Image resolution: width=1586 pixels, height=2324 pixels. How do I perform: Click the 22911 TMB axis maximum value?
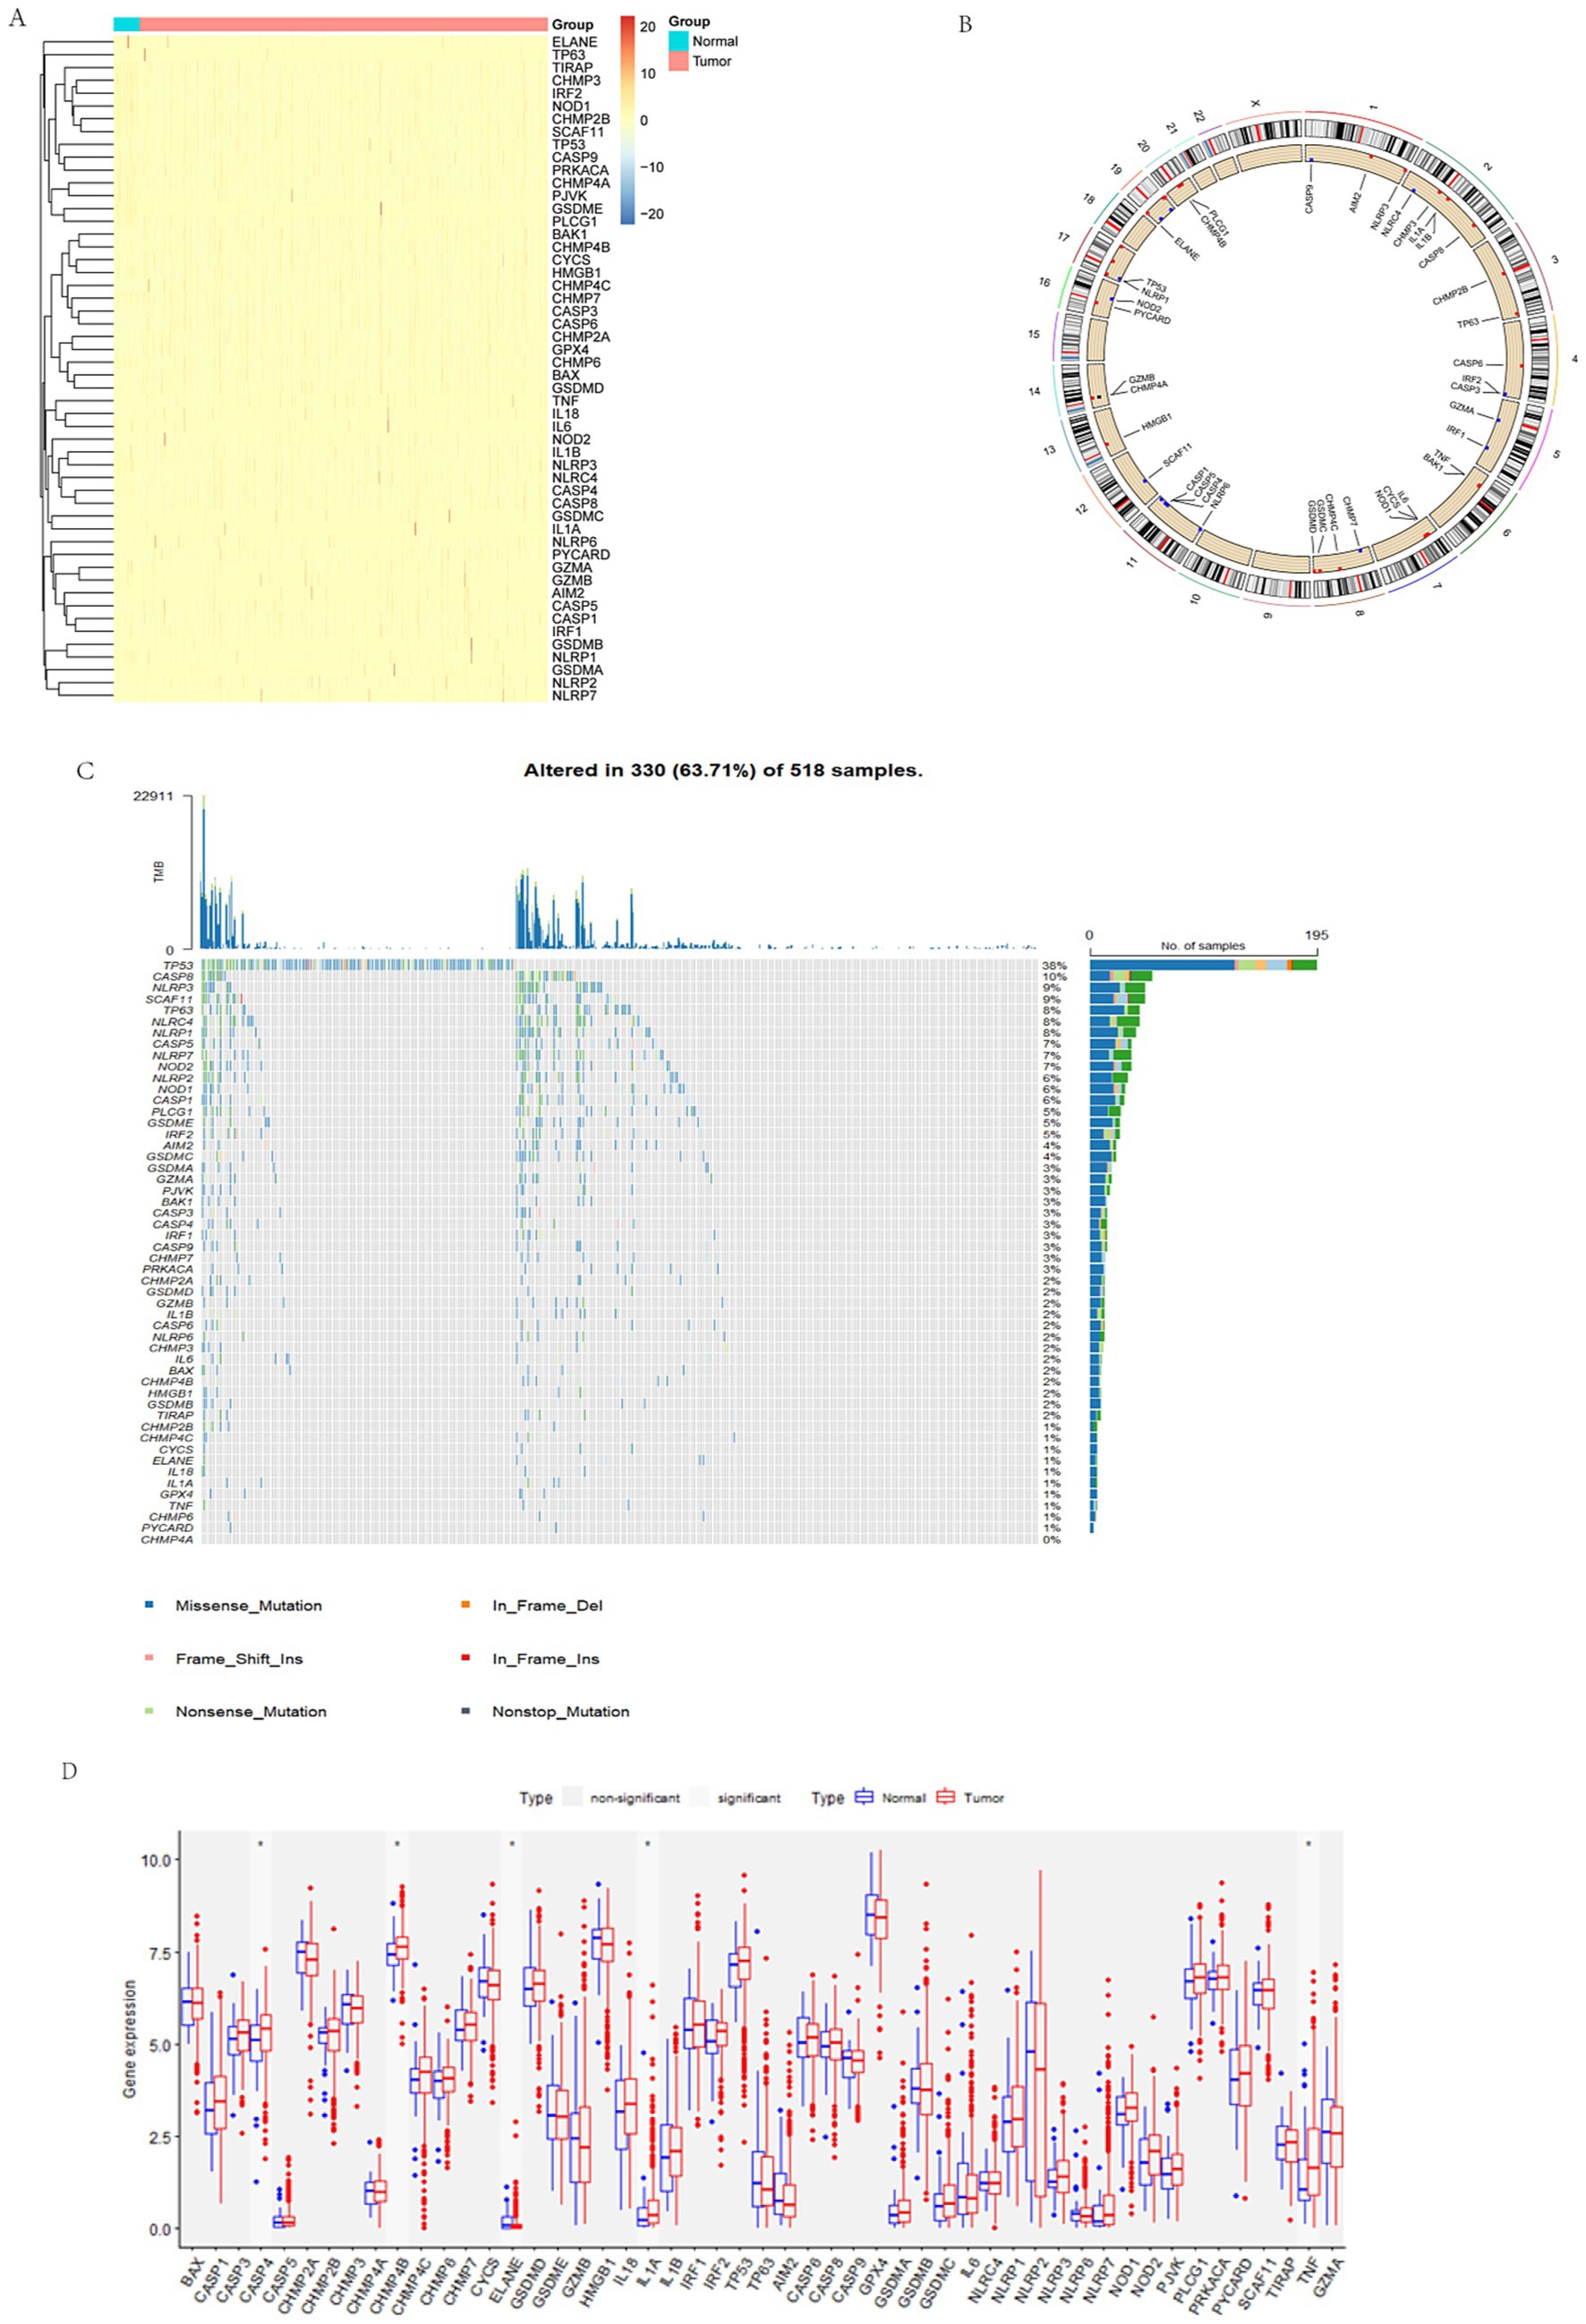(154, 797)
